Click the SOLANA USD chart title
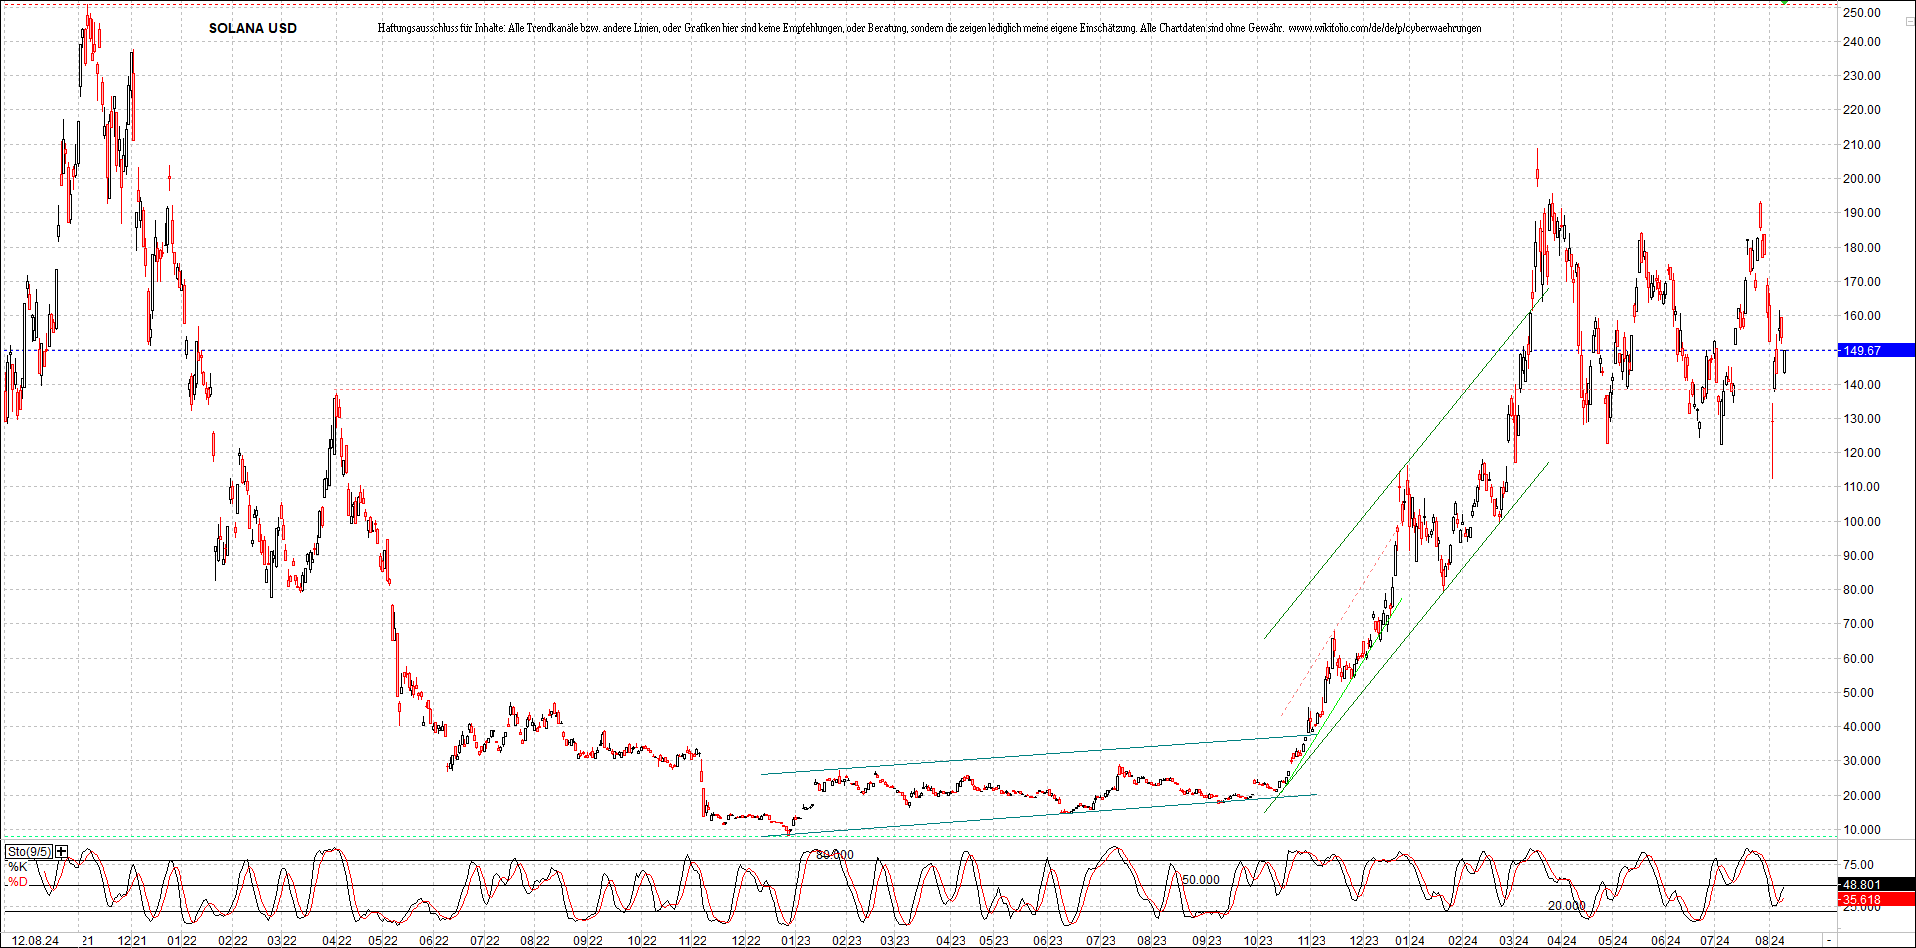 pos(253,28)
